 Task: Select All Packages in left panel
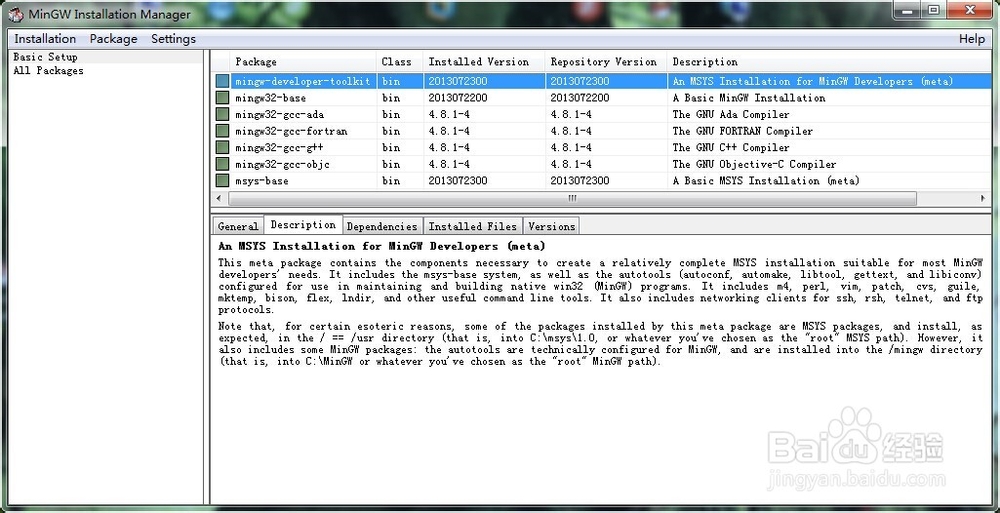[x=48, y=70]
